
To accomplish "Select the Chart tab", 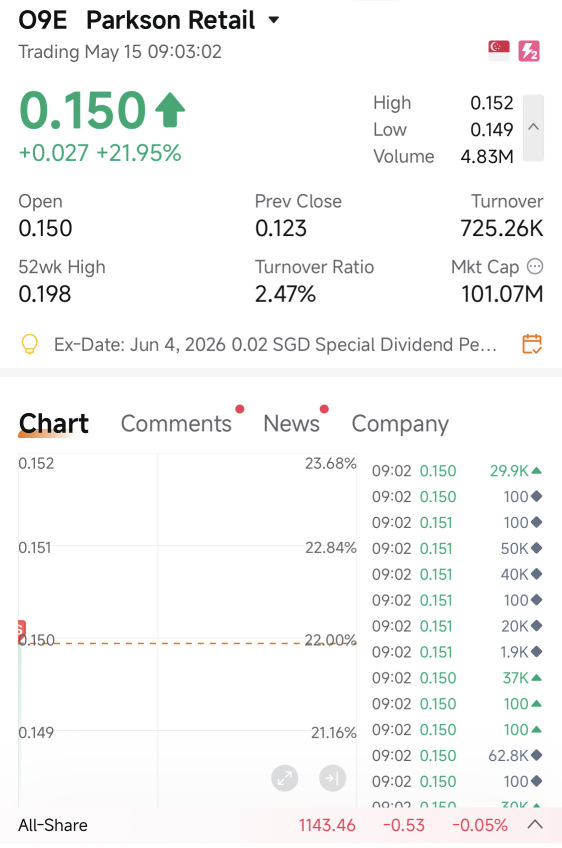I will (x=54, y=423).
